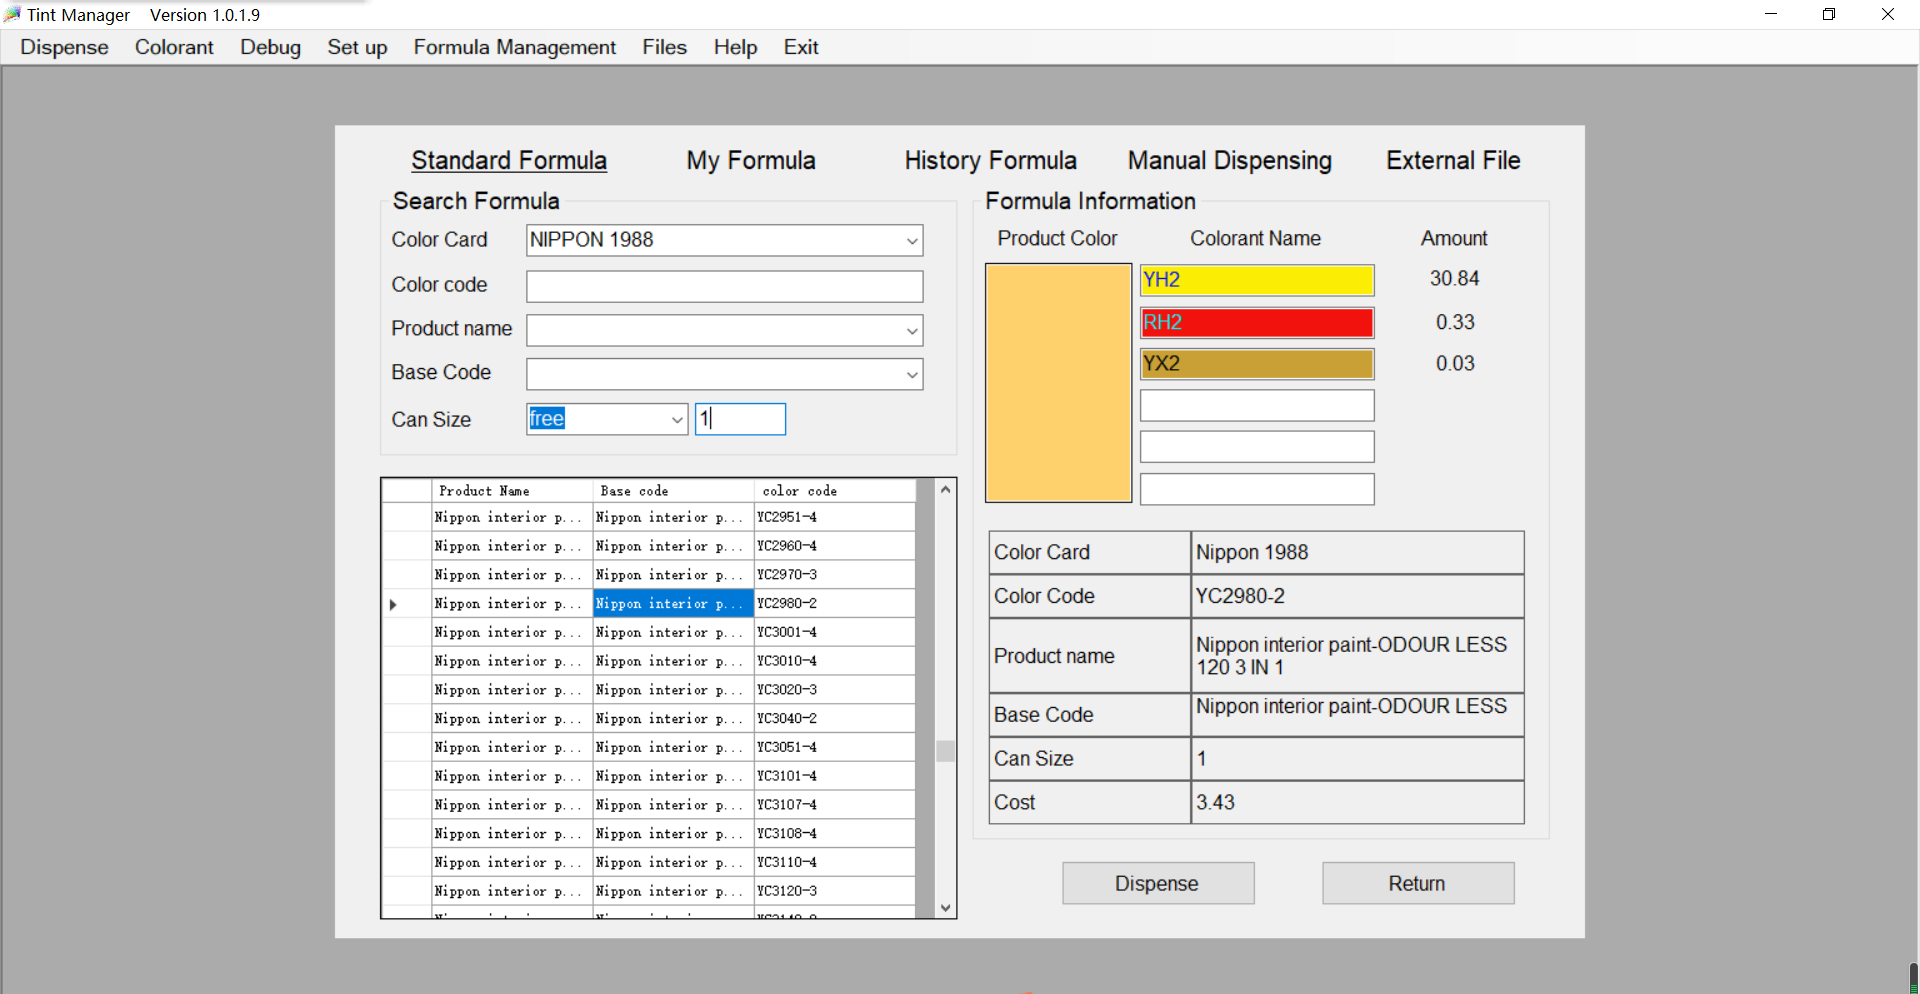Click the Exit menu item
Screen dimensions: 1920x994
click(801, 47)
